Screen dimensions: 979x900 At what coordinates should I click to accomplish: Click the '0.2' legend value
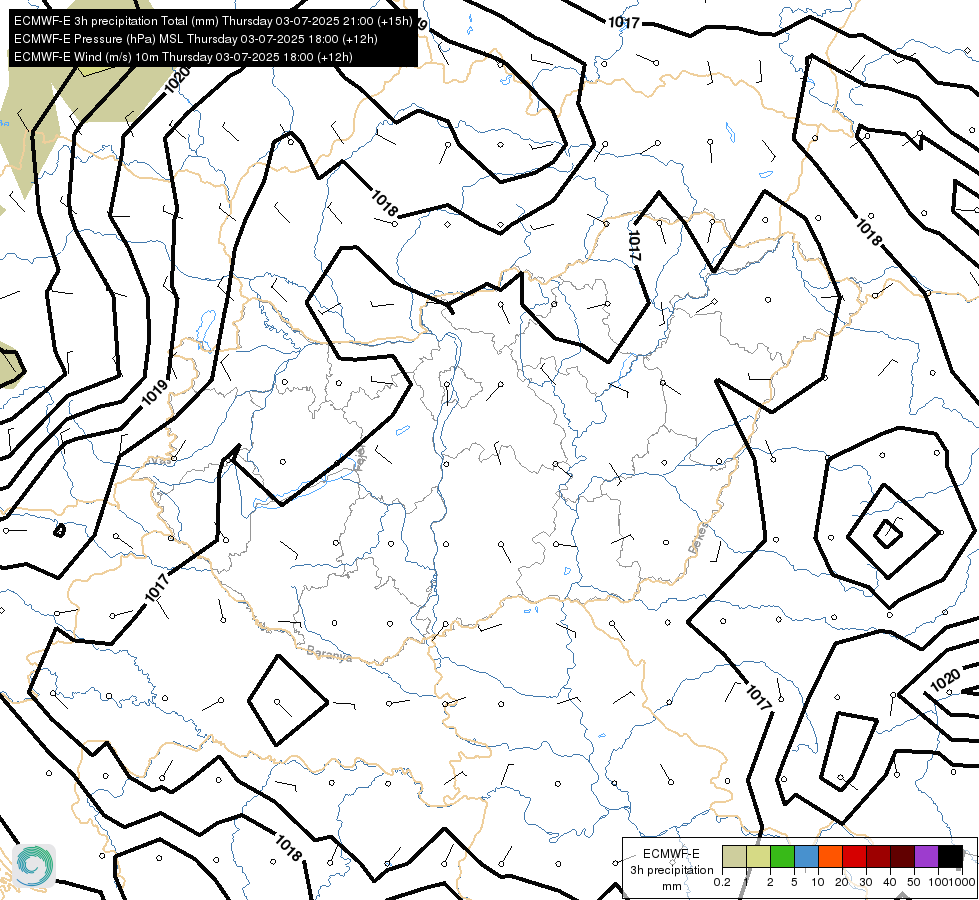[x=722, y=882]
